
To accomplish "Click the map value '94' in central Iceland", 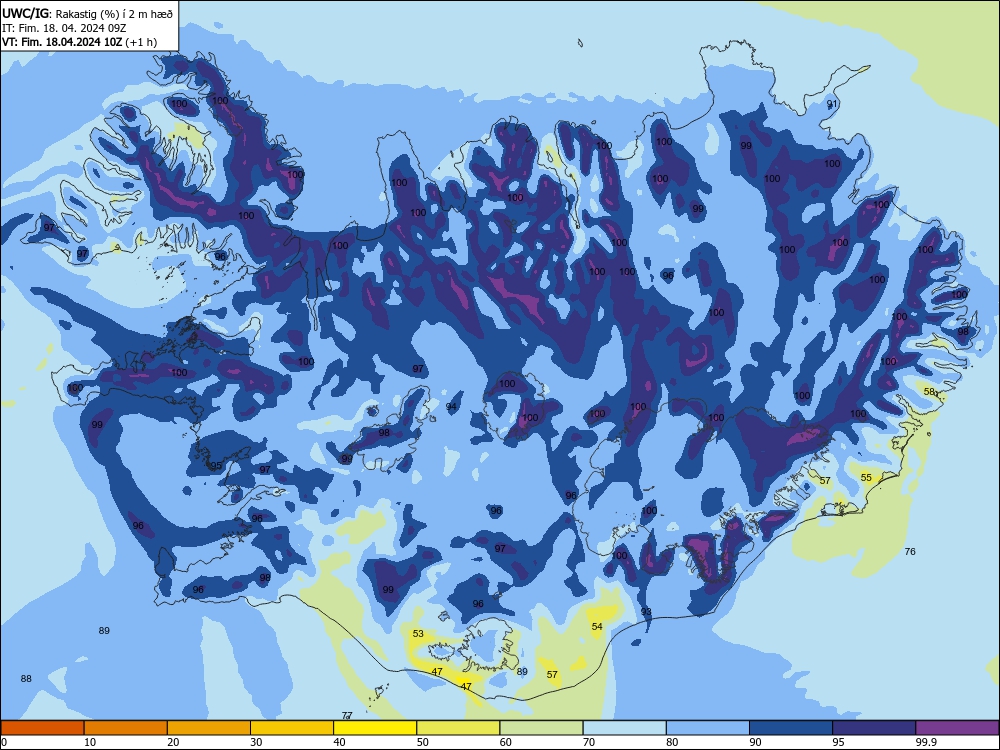I will coord(452,406).
